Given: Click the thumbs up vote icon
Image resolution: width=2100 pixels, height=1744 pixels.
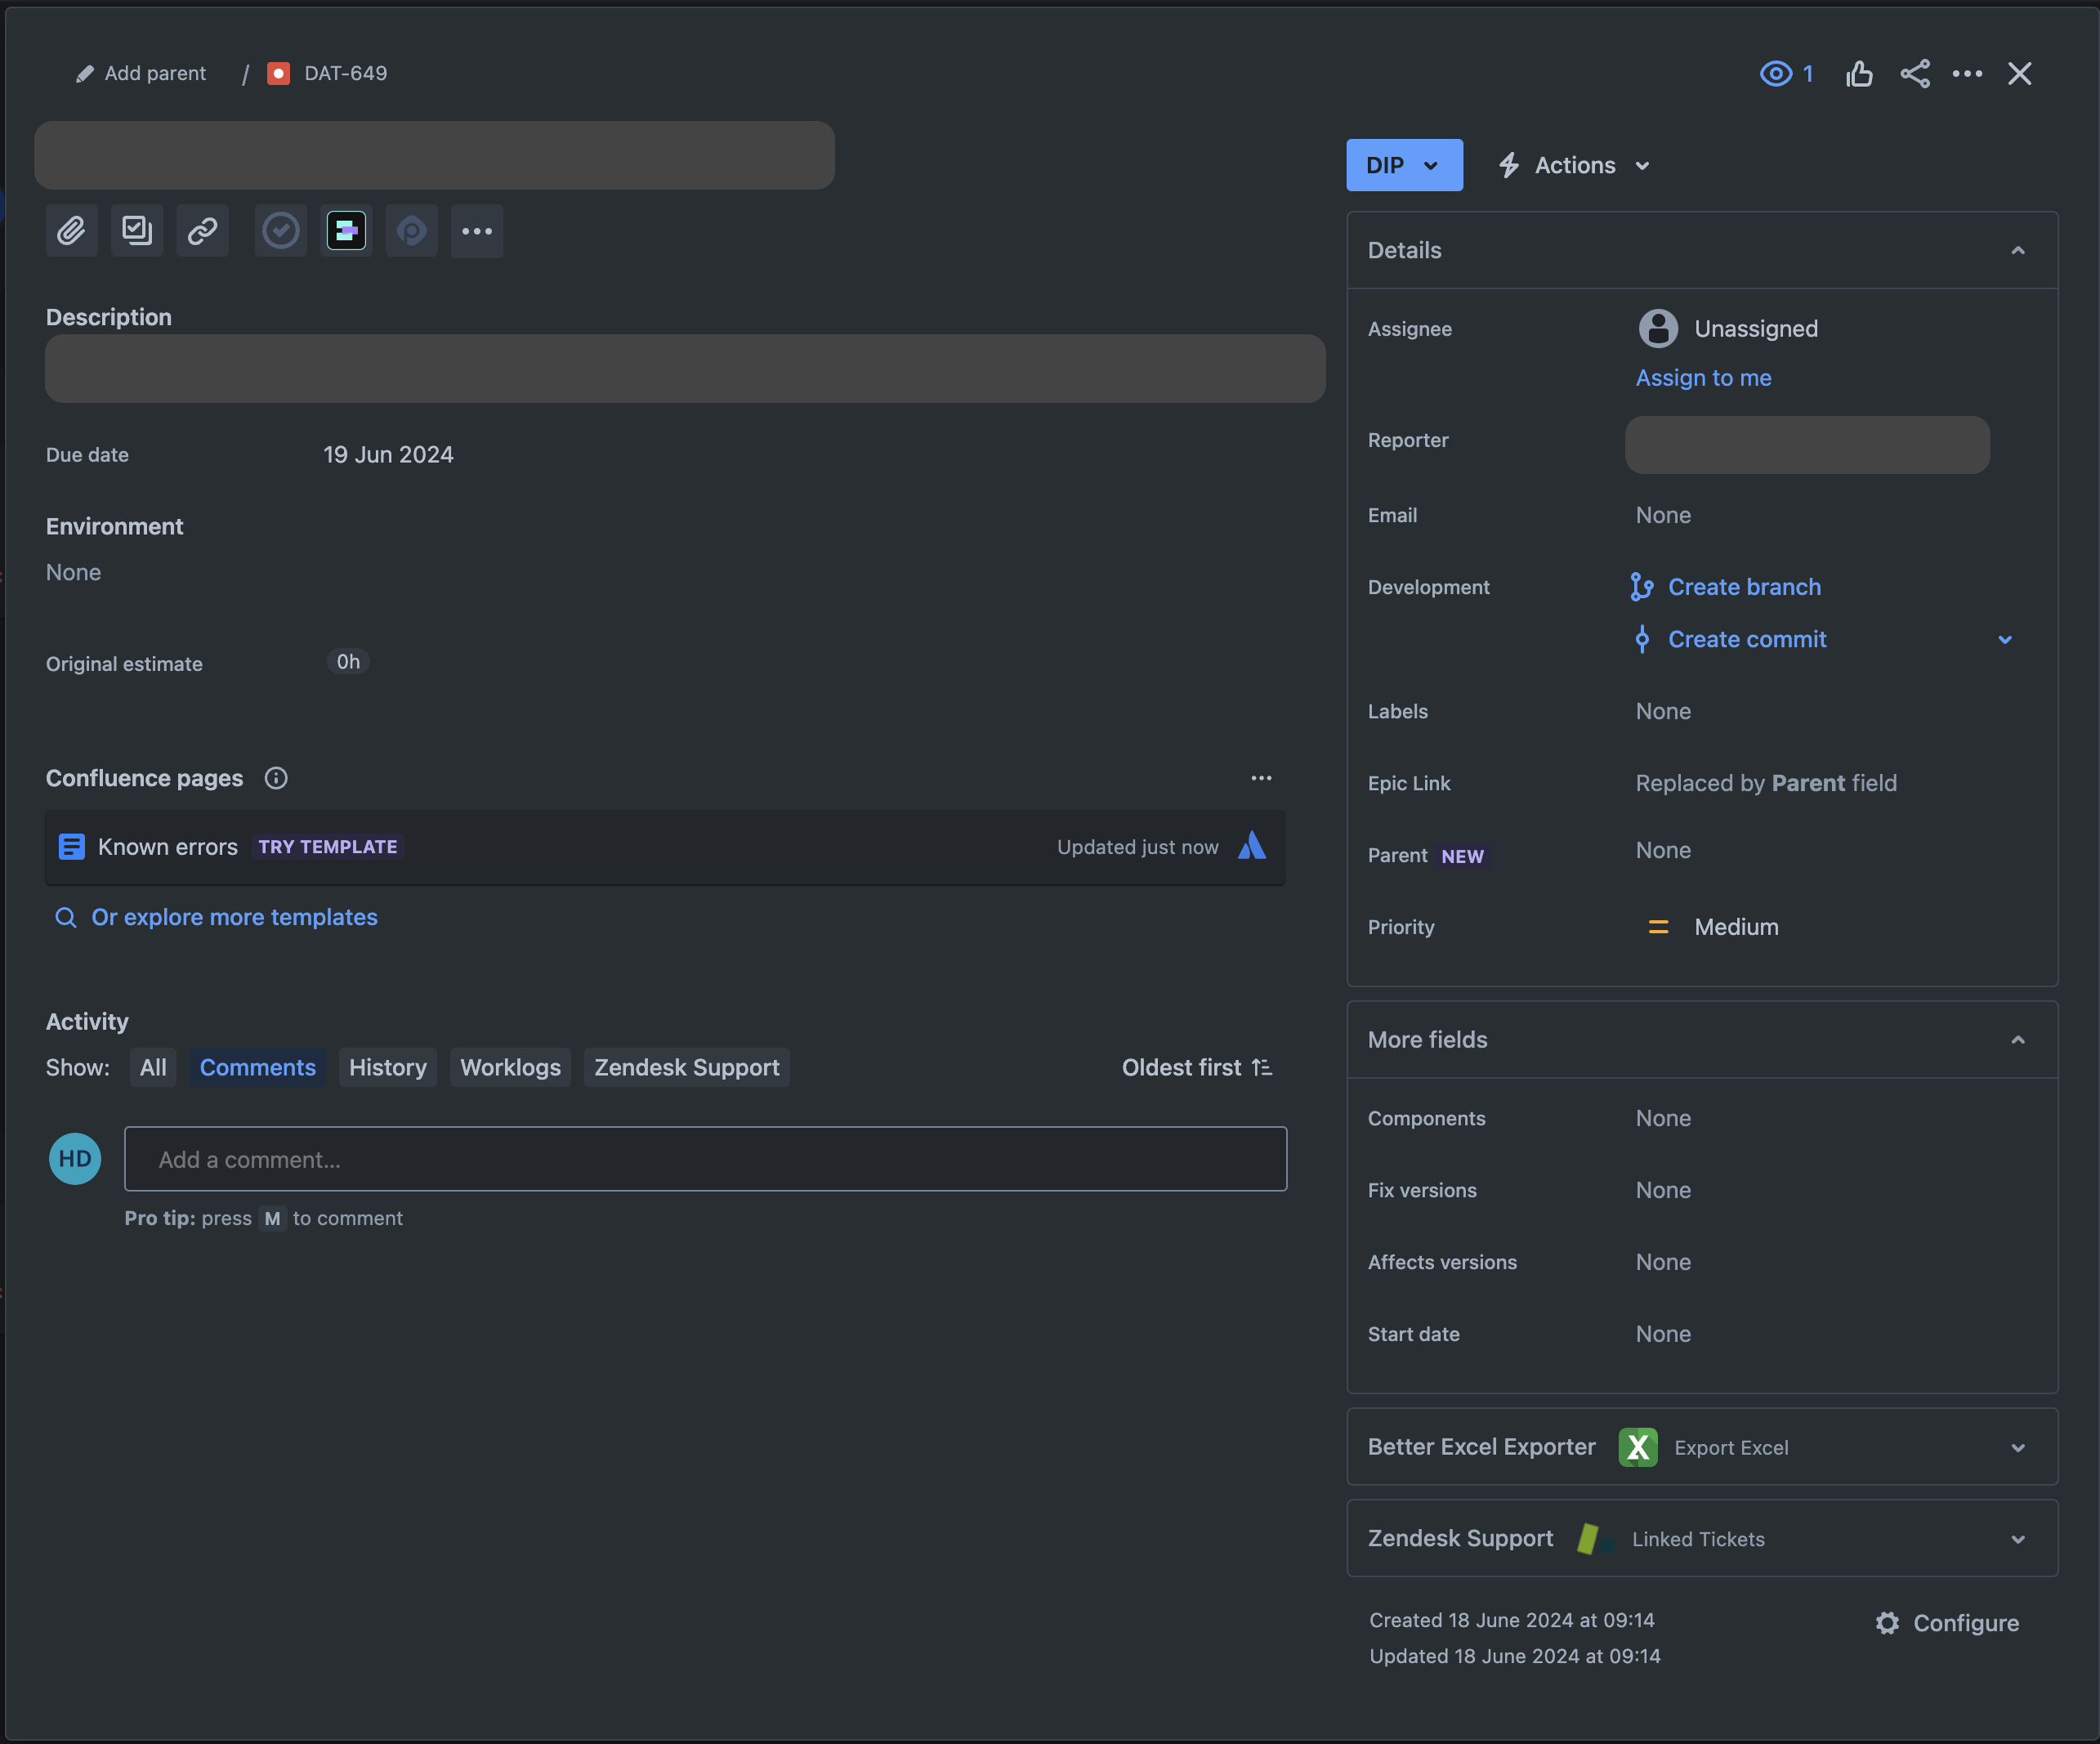Looking at the screenshot, I should [x=1859, y=74].
